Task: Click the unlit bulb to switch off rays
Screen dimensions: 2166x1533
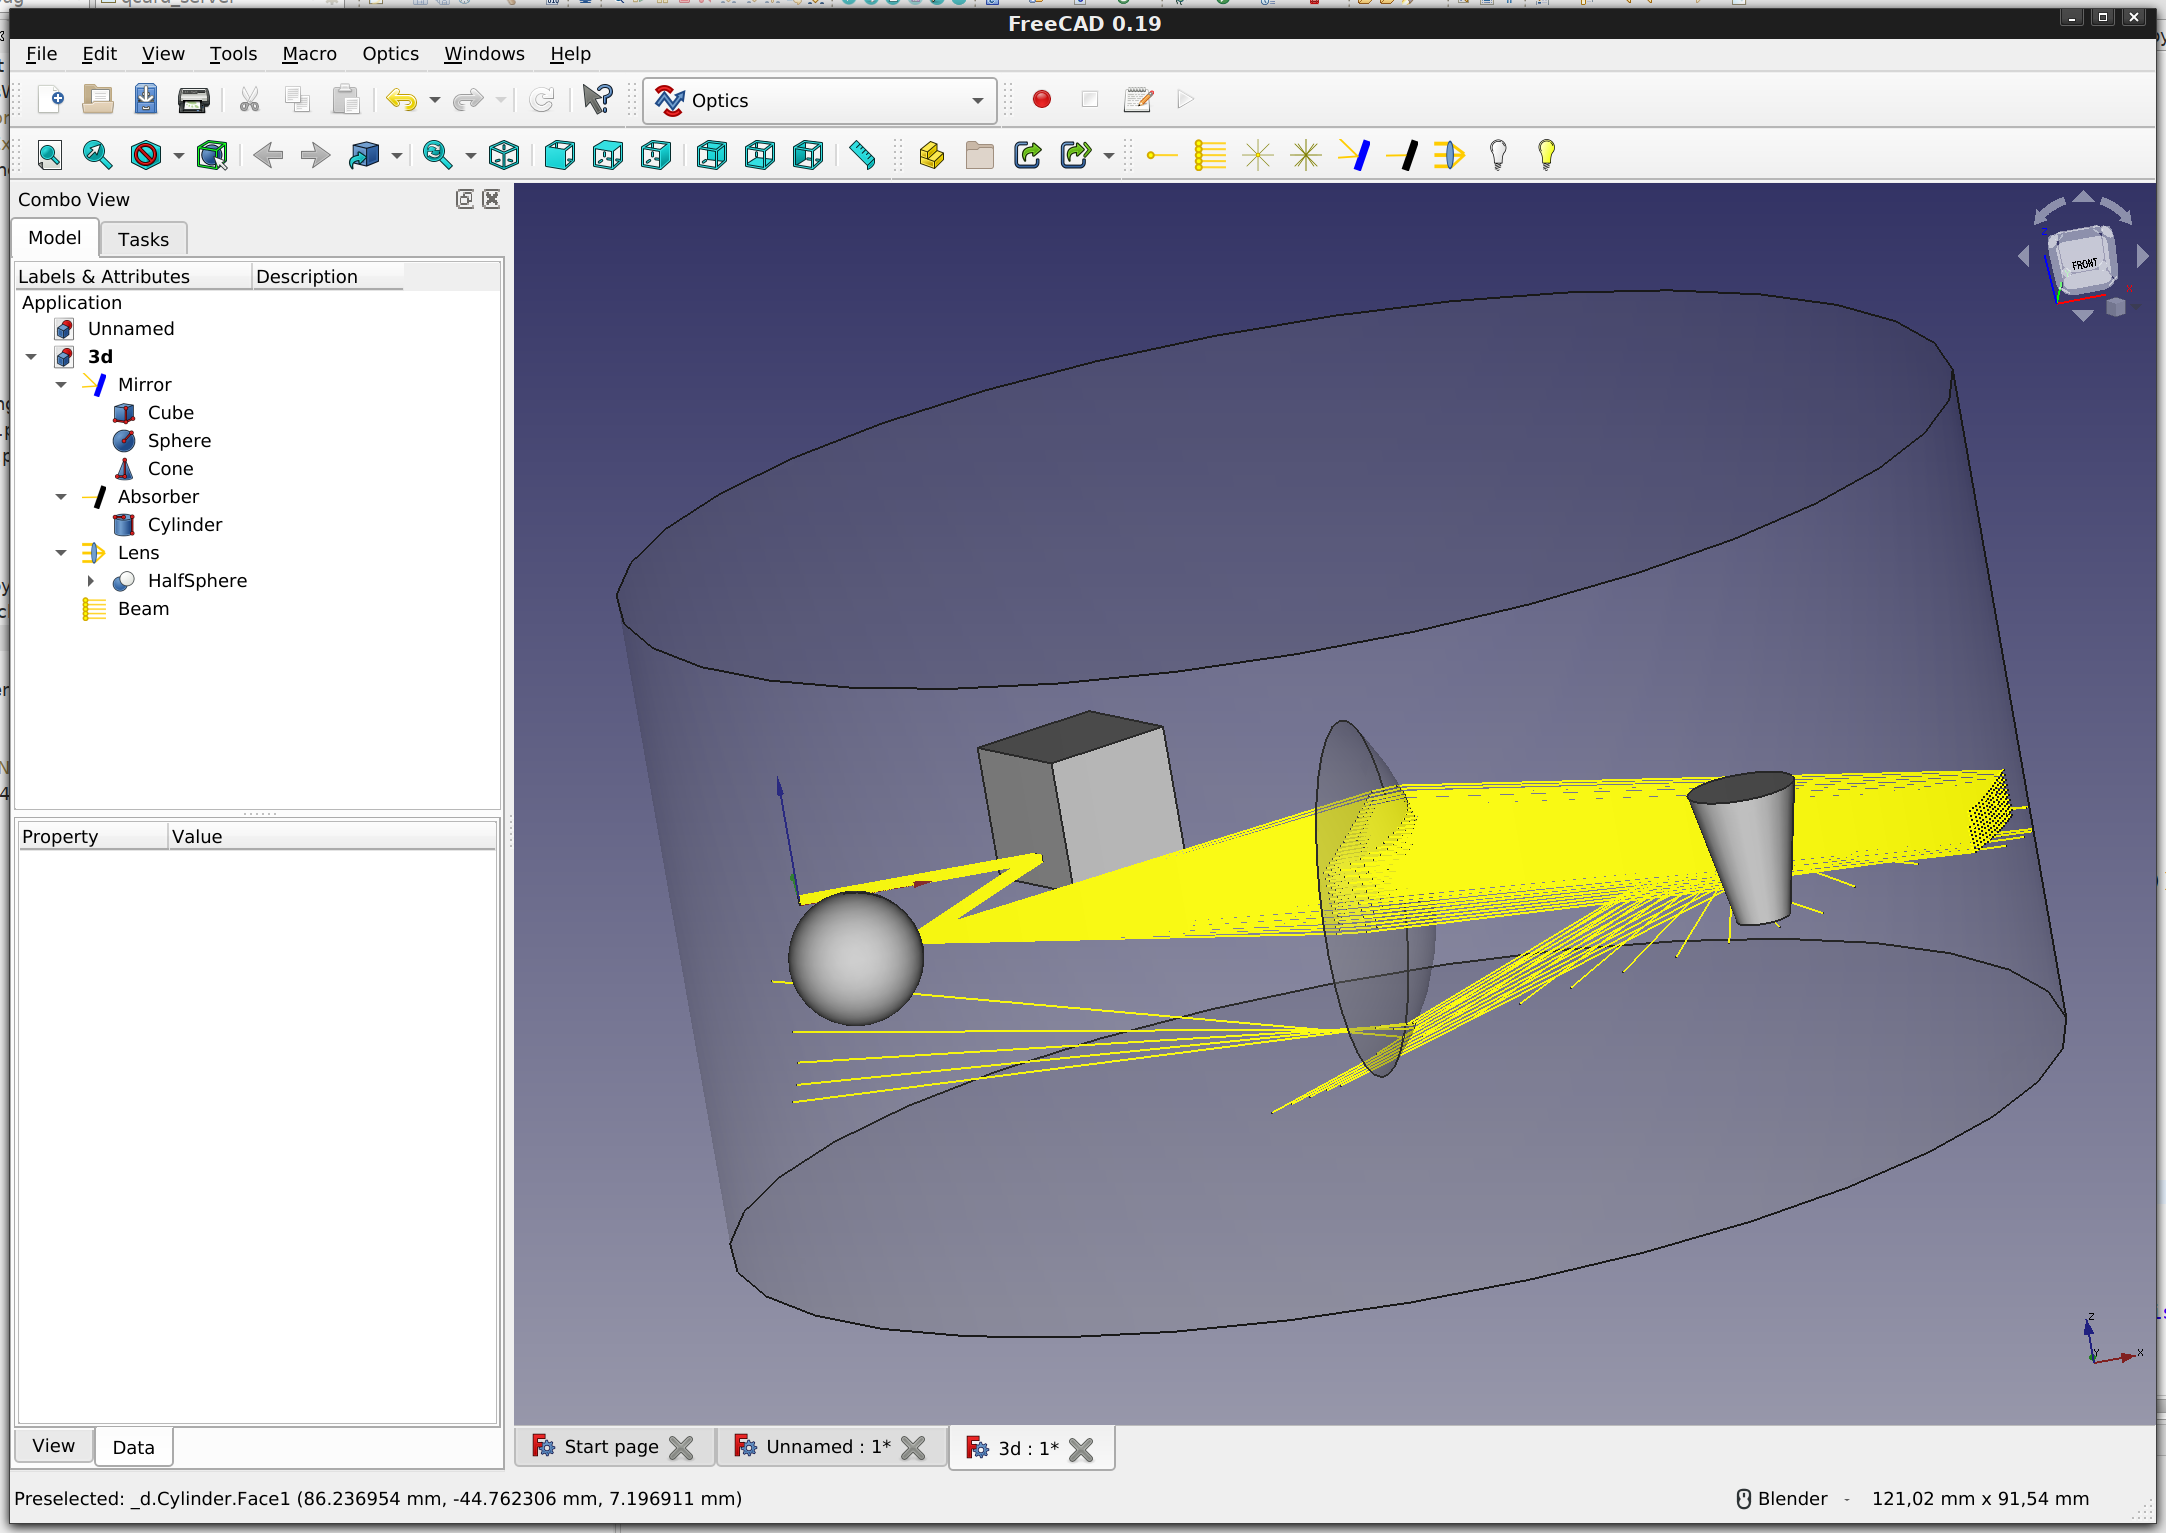Action: (x=1498, y=155)
